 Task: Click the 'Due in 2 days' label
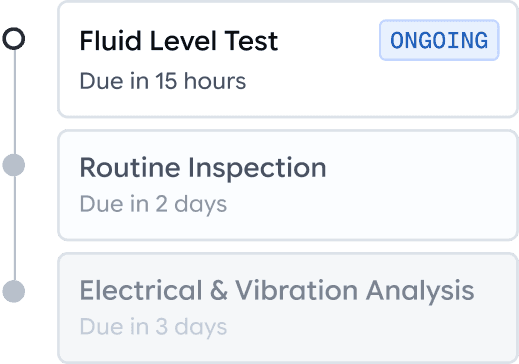(153, 204)
